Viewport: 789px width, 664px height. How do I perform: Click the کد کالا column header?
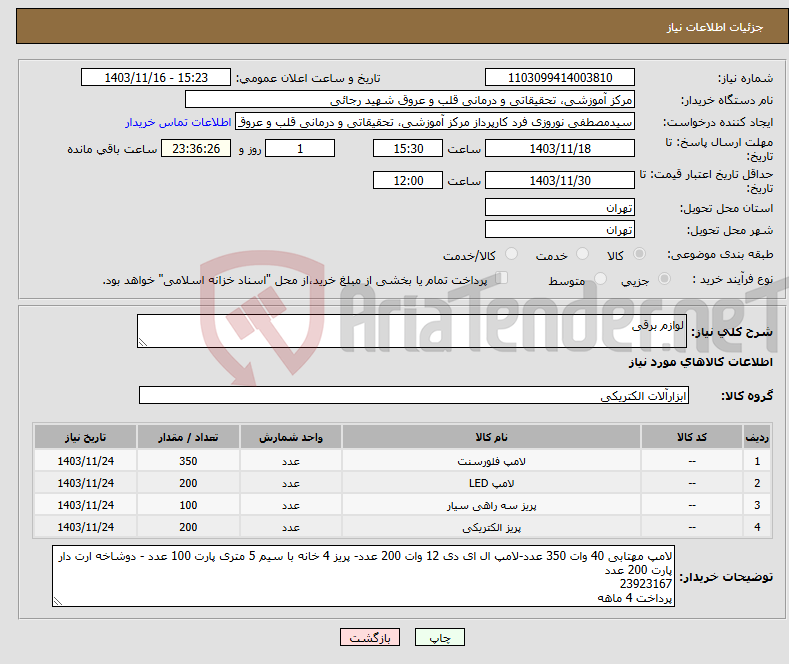pos(692,437)
